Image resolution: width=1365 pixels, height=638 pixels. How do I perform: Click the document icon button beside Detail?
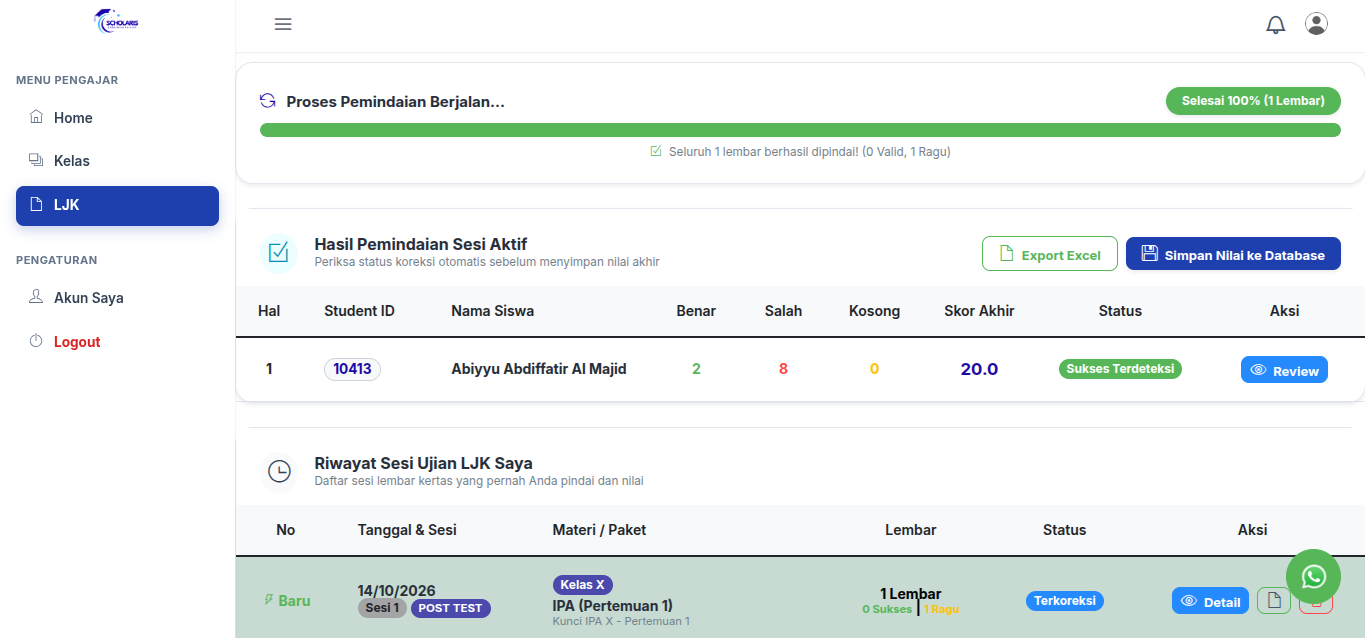pyautogui.click(x=1274, y=601)
